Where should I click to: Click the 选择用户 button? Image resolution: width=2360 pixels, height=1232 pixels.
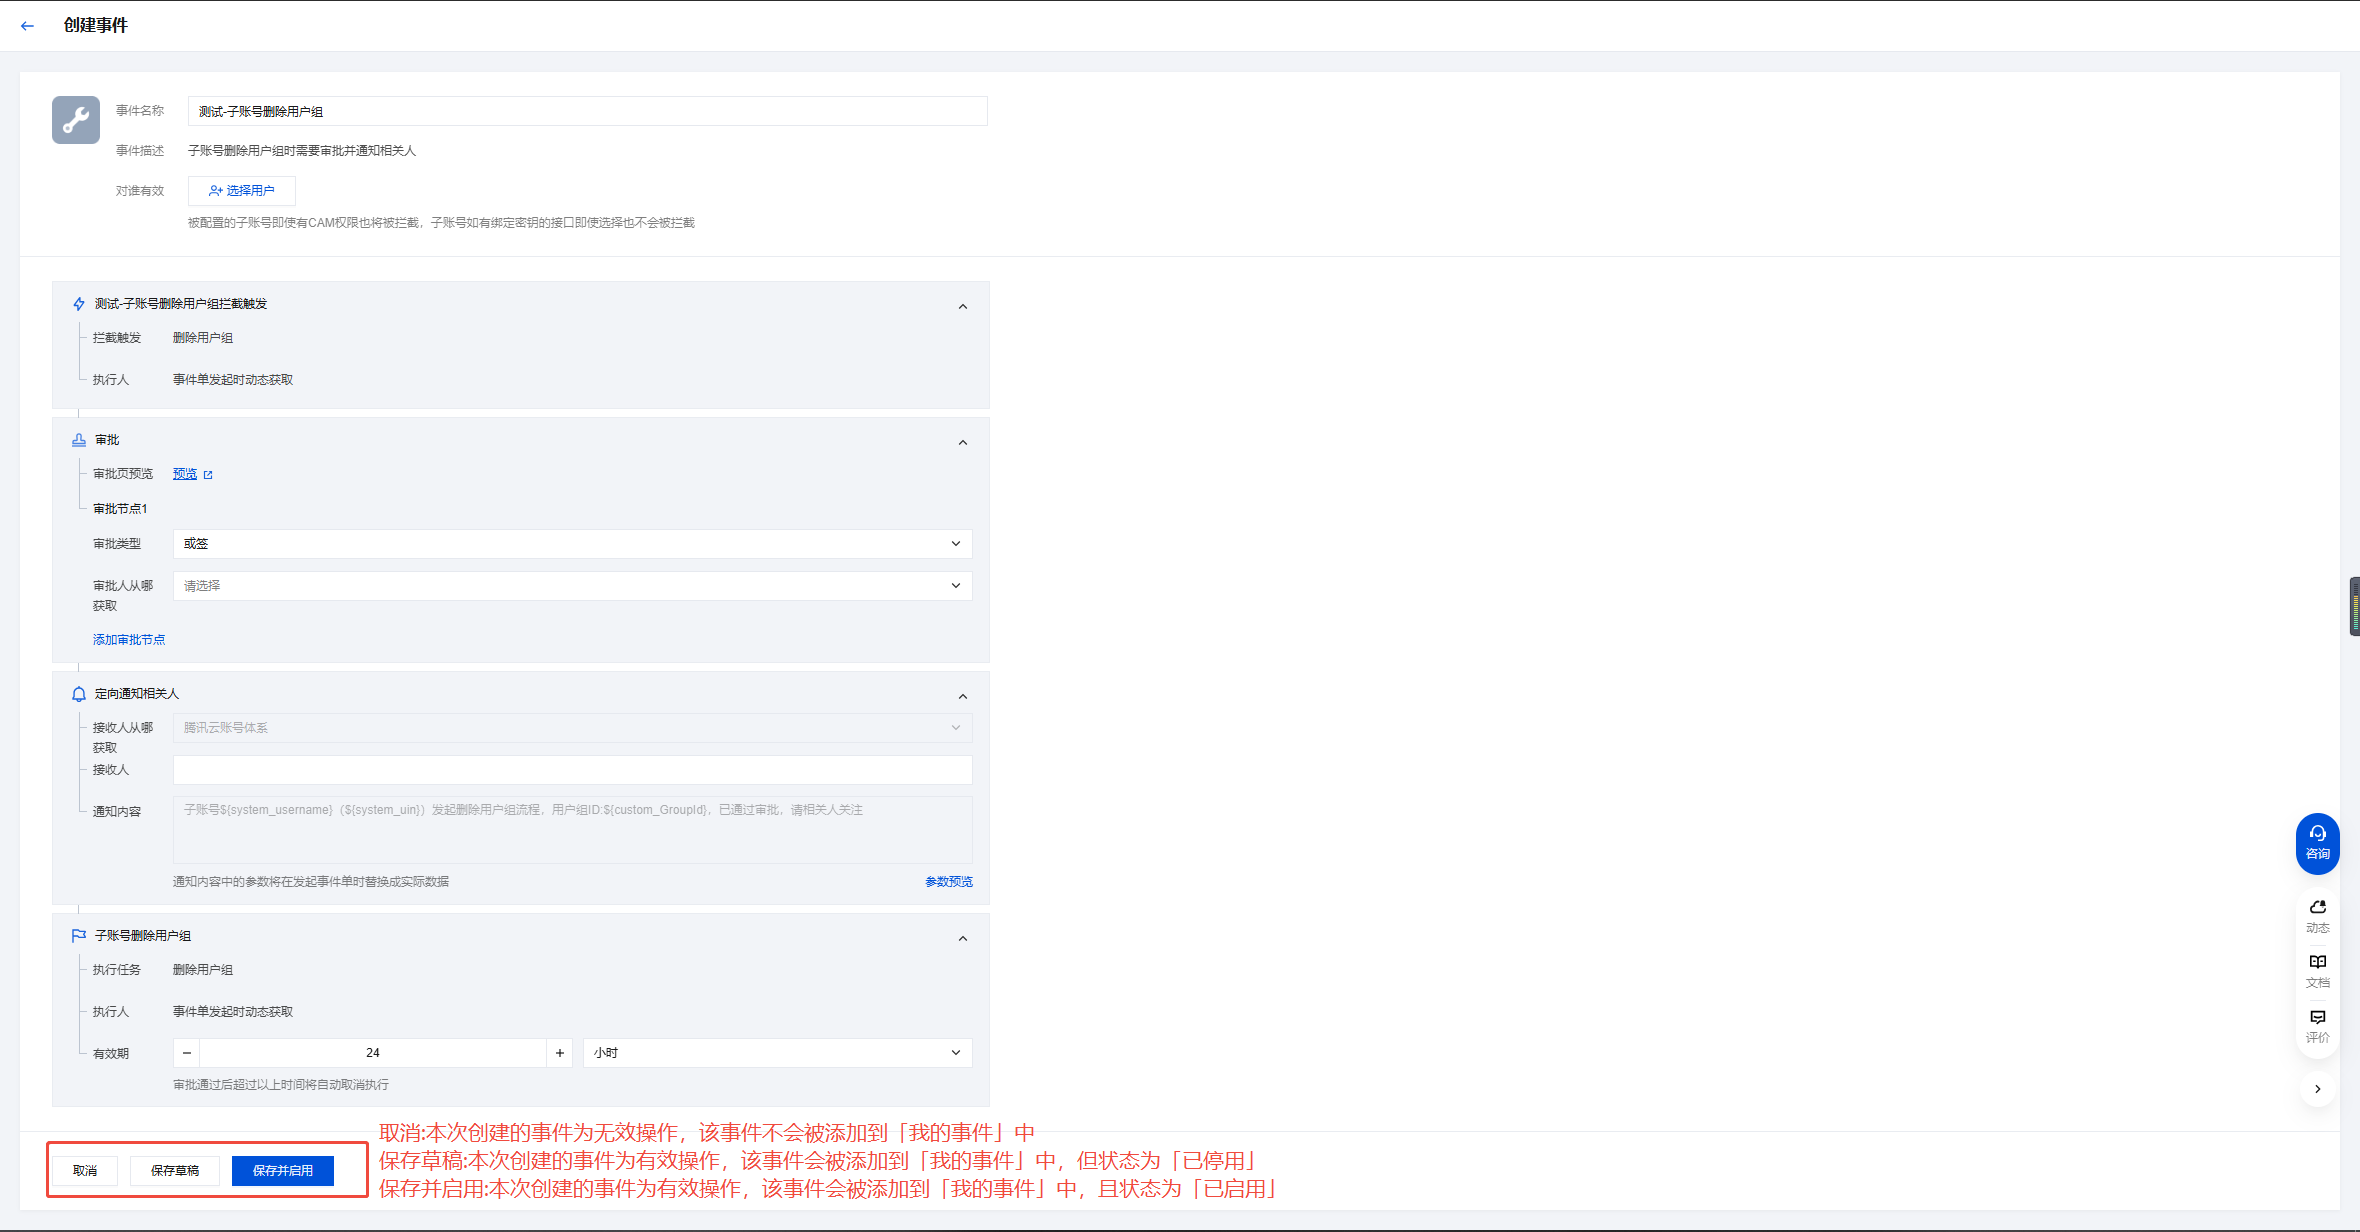242,191
